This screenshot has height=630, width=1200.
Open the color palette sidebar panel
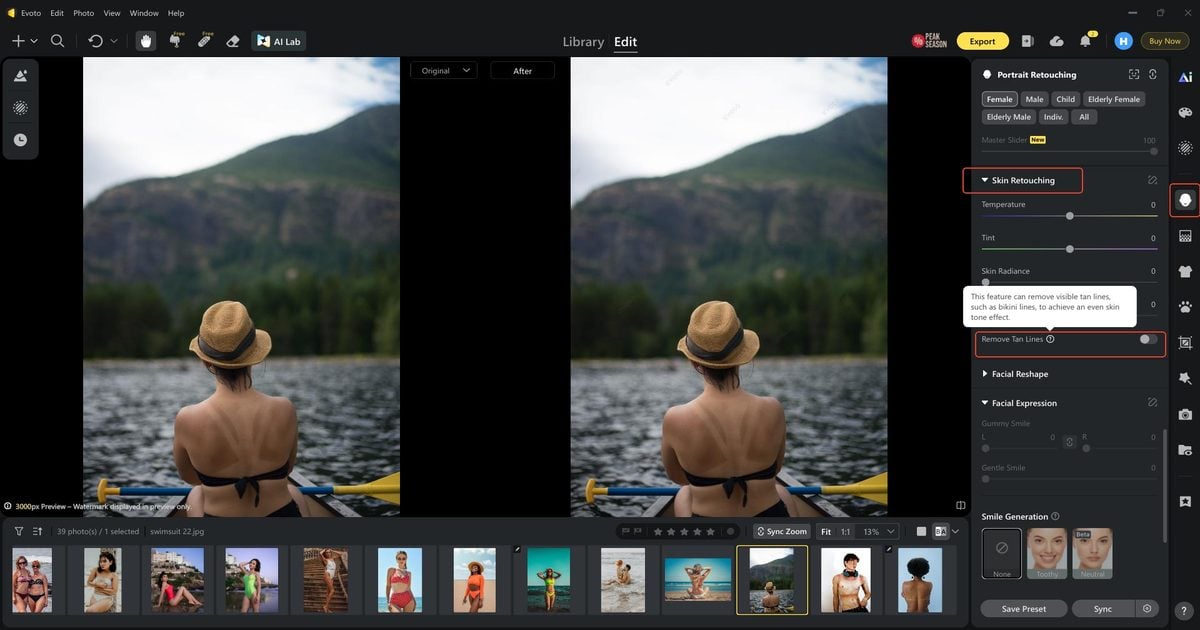pyautogui.click(x=1185, y=112)
